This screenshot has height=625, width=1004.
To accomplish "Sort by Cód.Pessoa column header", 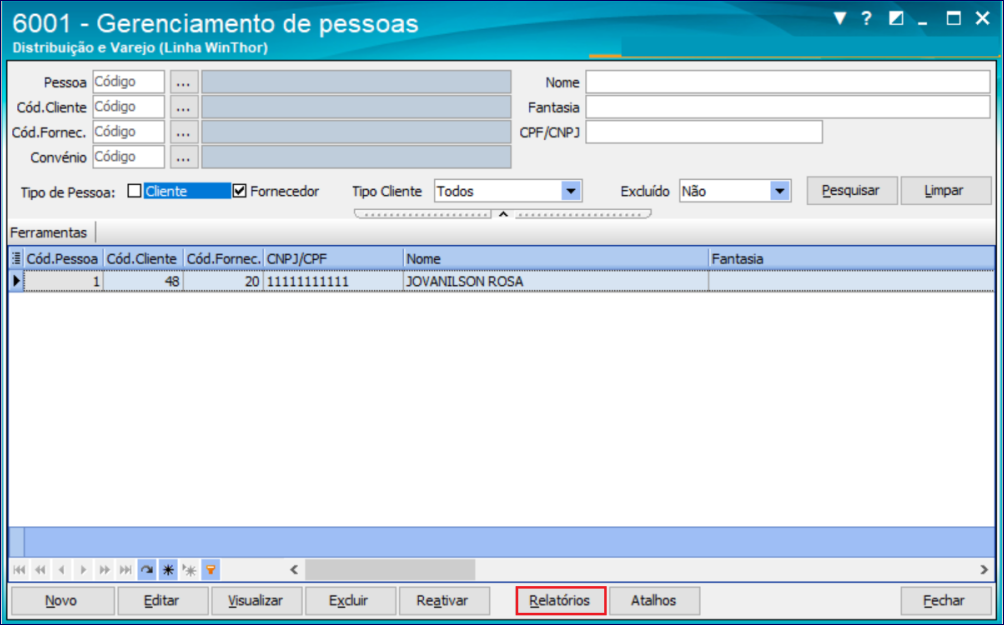I will 63,259.
